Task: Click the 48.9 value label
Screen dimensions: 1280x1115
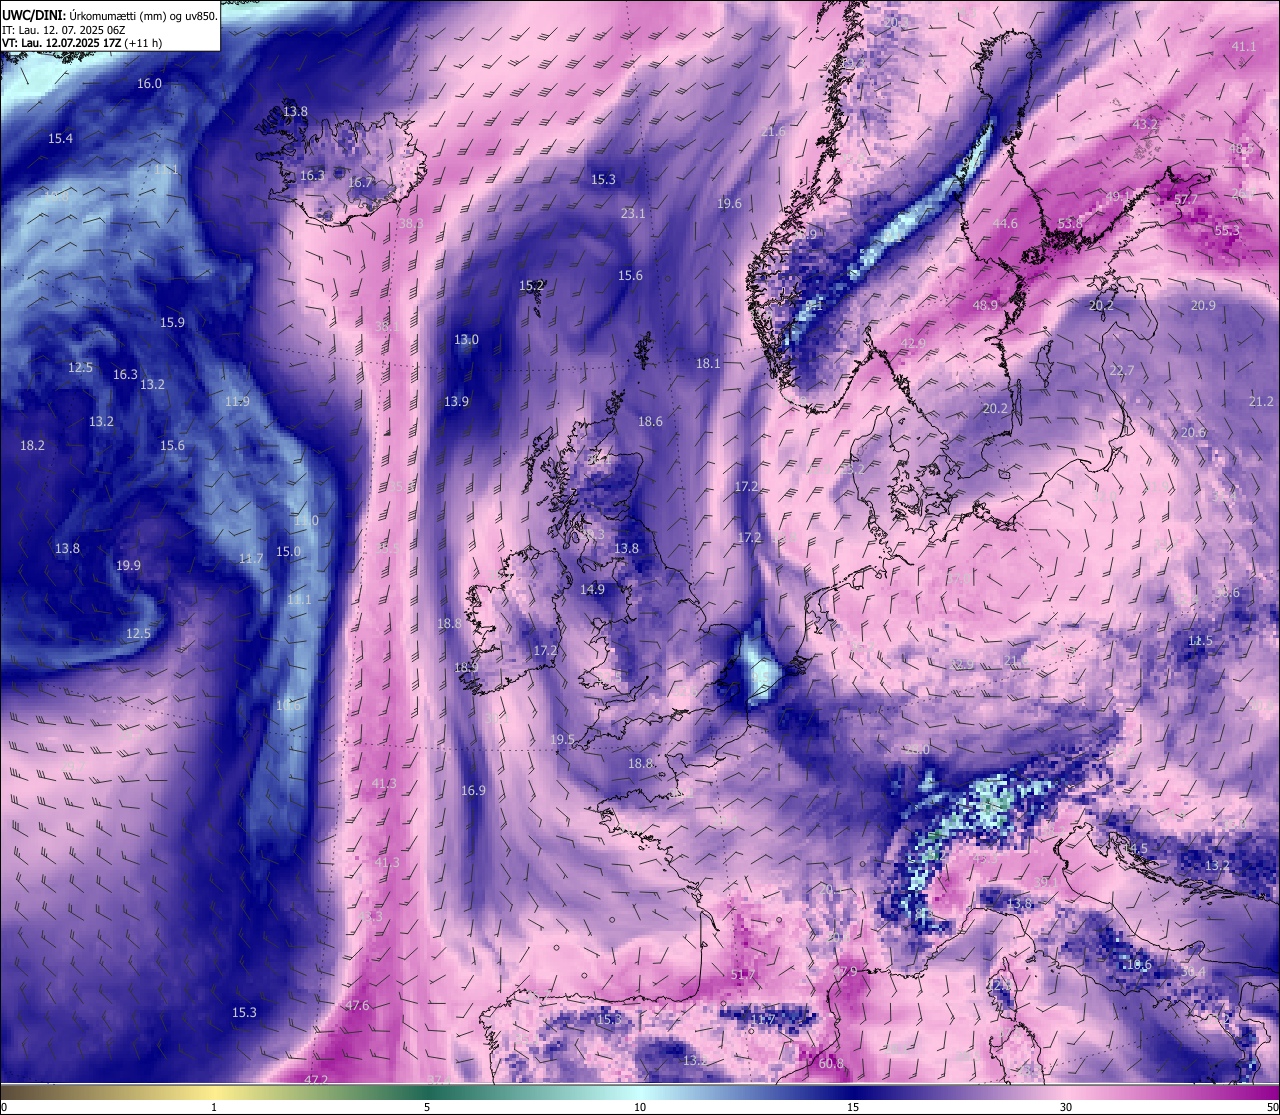Action: tap(985, 306)
